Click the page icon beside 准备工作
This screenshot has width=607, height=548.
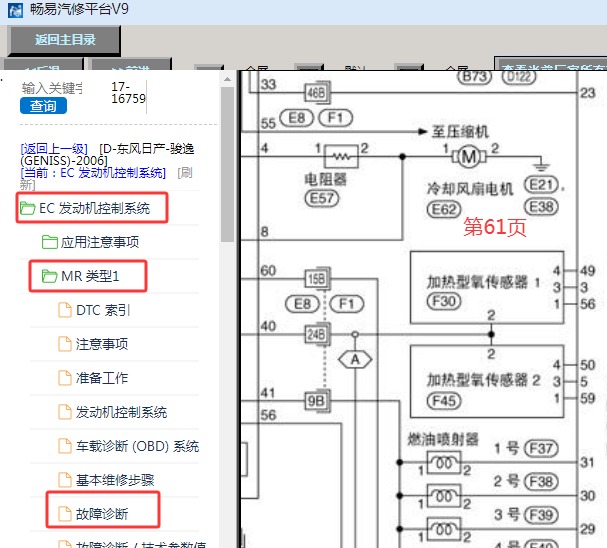(65, 378)
